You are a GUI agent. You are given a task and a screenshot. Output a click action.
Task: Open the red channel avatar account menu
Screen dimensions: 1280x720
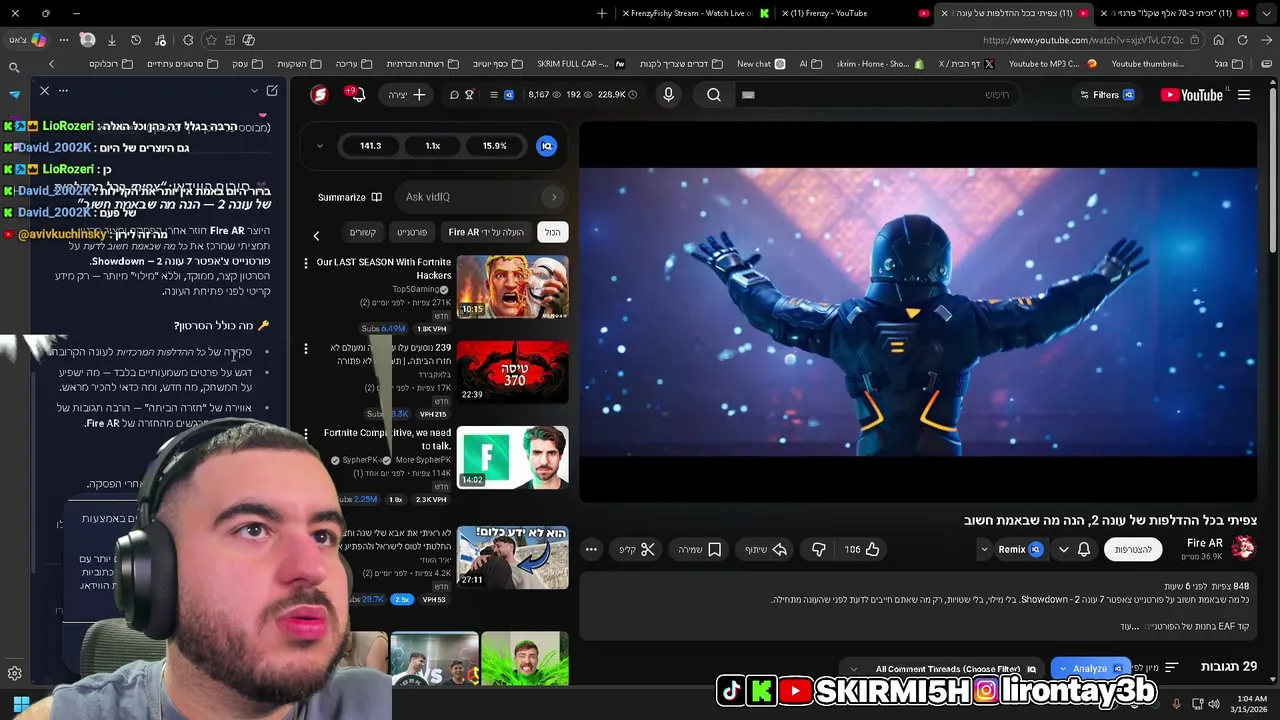click(320, 95)
